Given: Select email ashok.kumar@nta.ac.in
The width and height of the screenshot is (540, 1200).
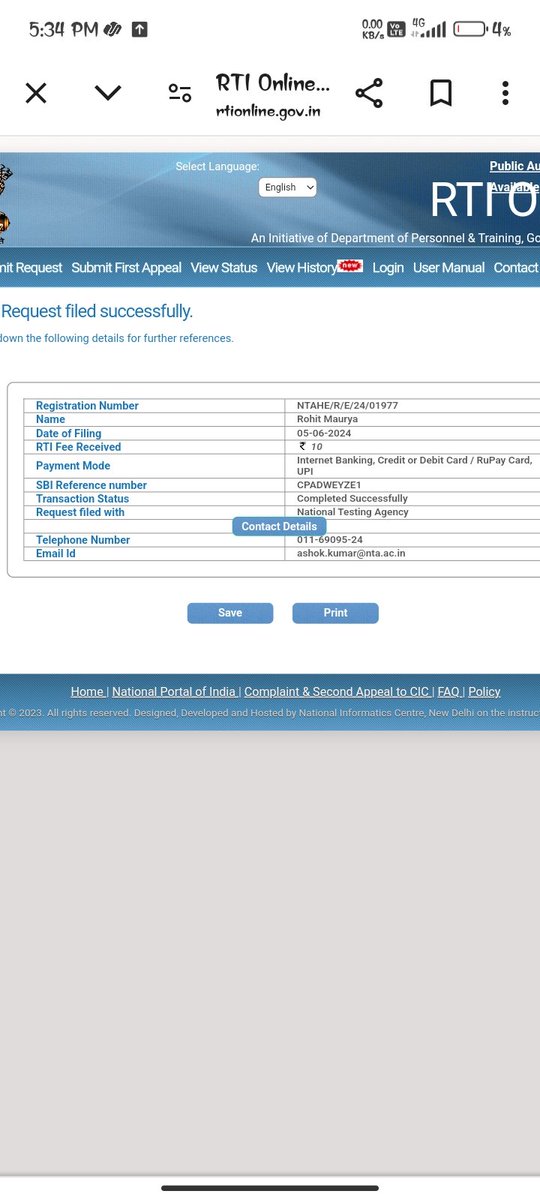Looking at the screenshot, I should pyautogui.click(x=351, y=553).
